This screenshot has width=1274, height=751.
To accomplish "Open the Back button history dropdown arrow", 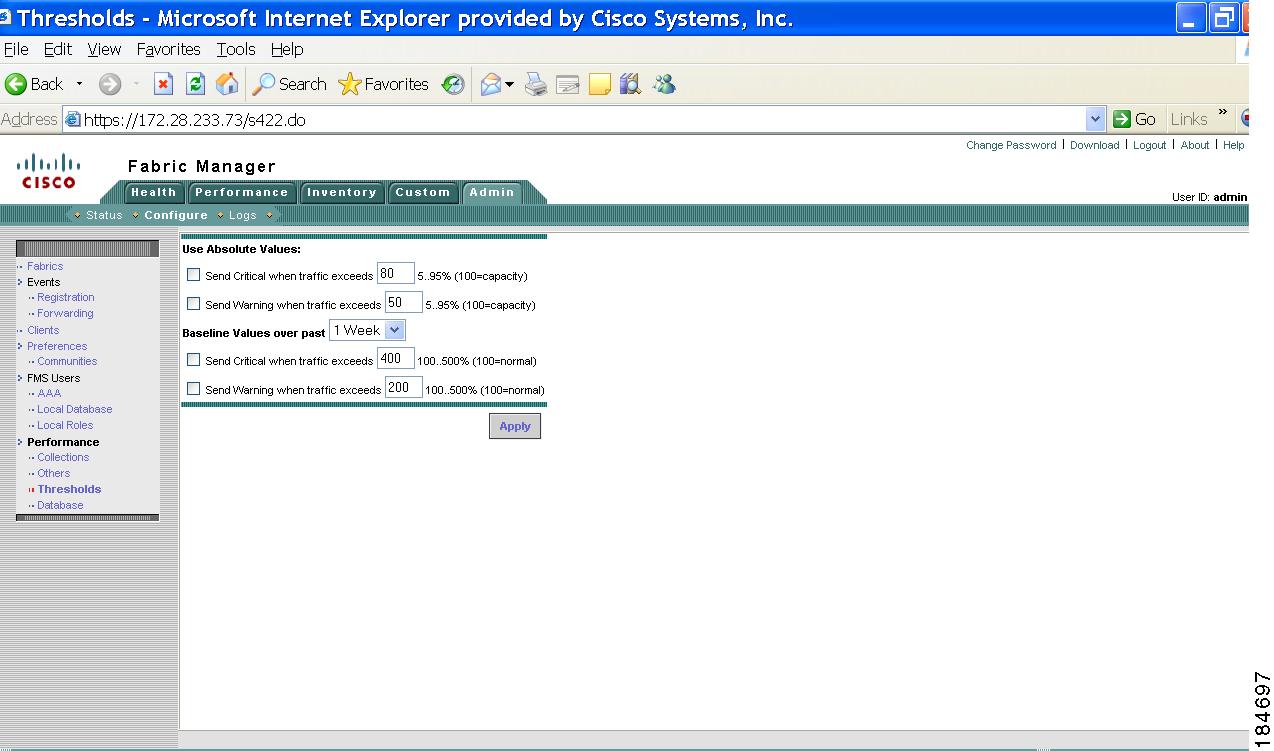I will click(x=80, y=85).
